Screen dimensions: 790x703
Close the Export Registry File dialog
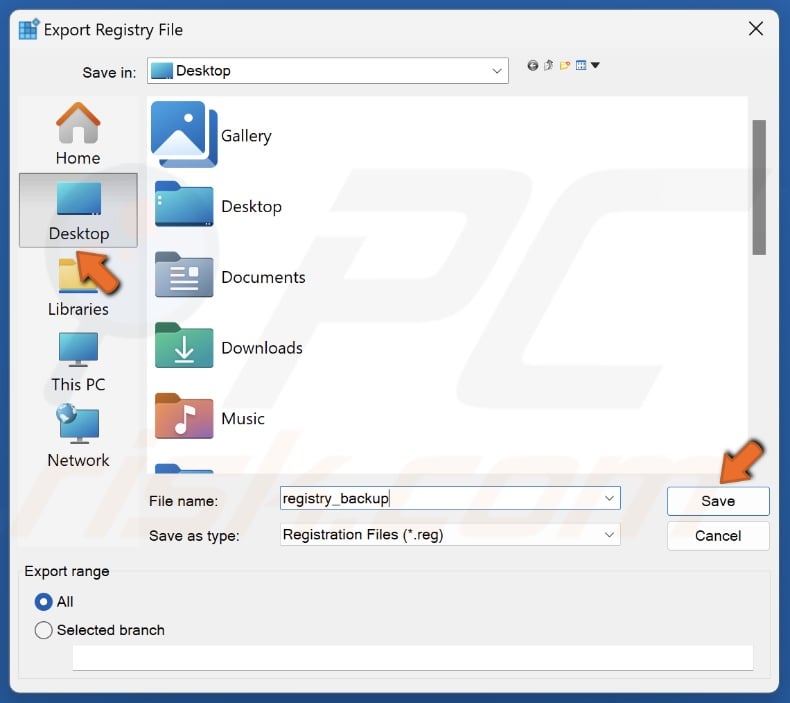coord(756,29)
